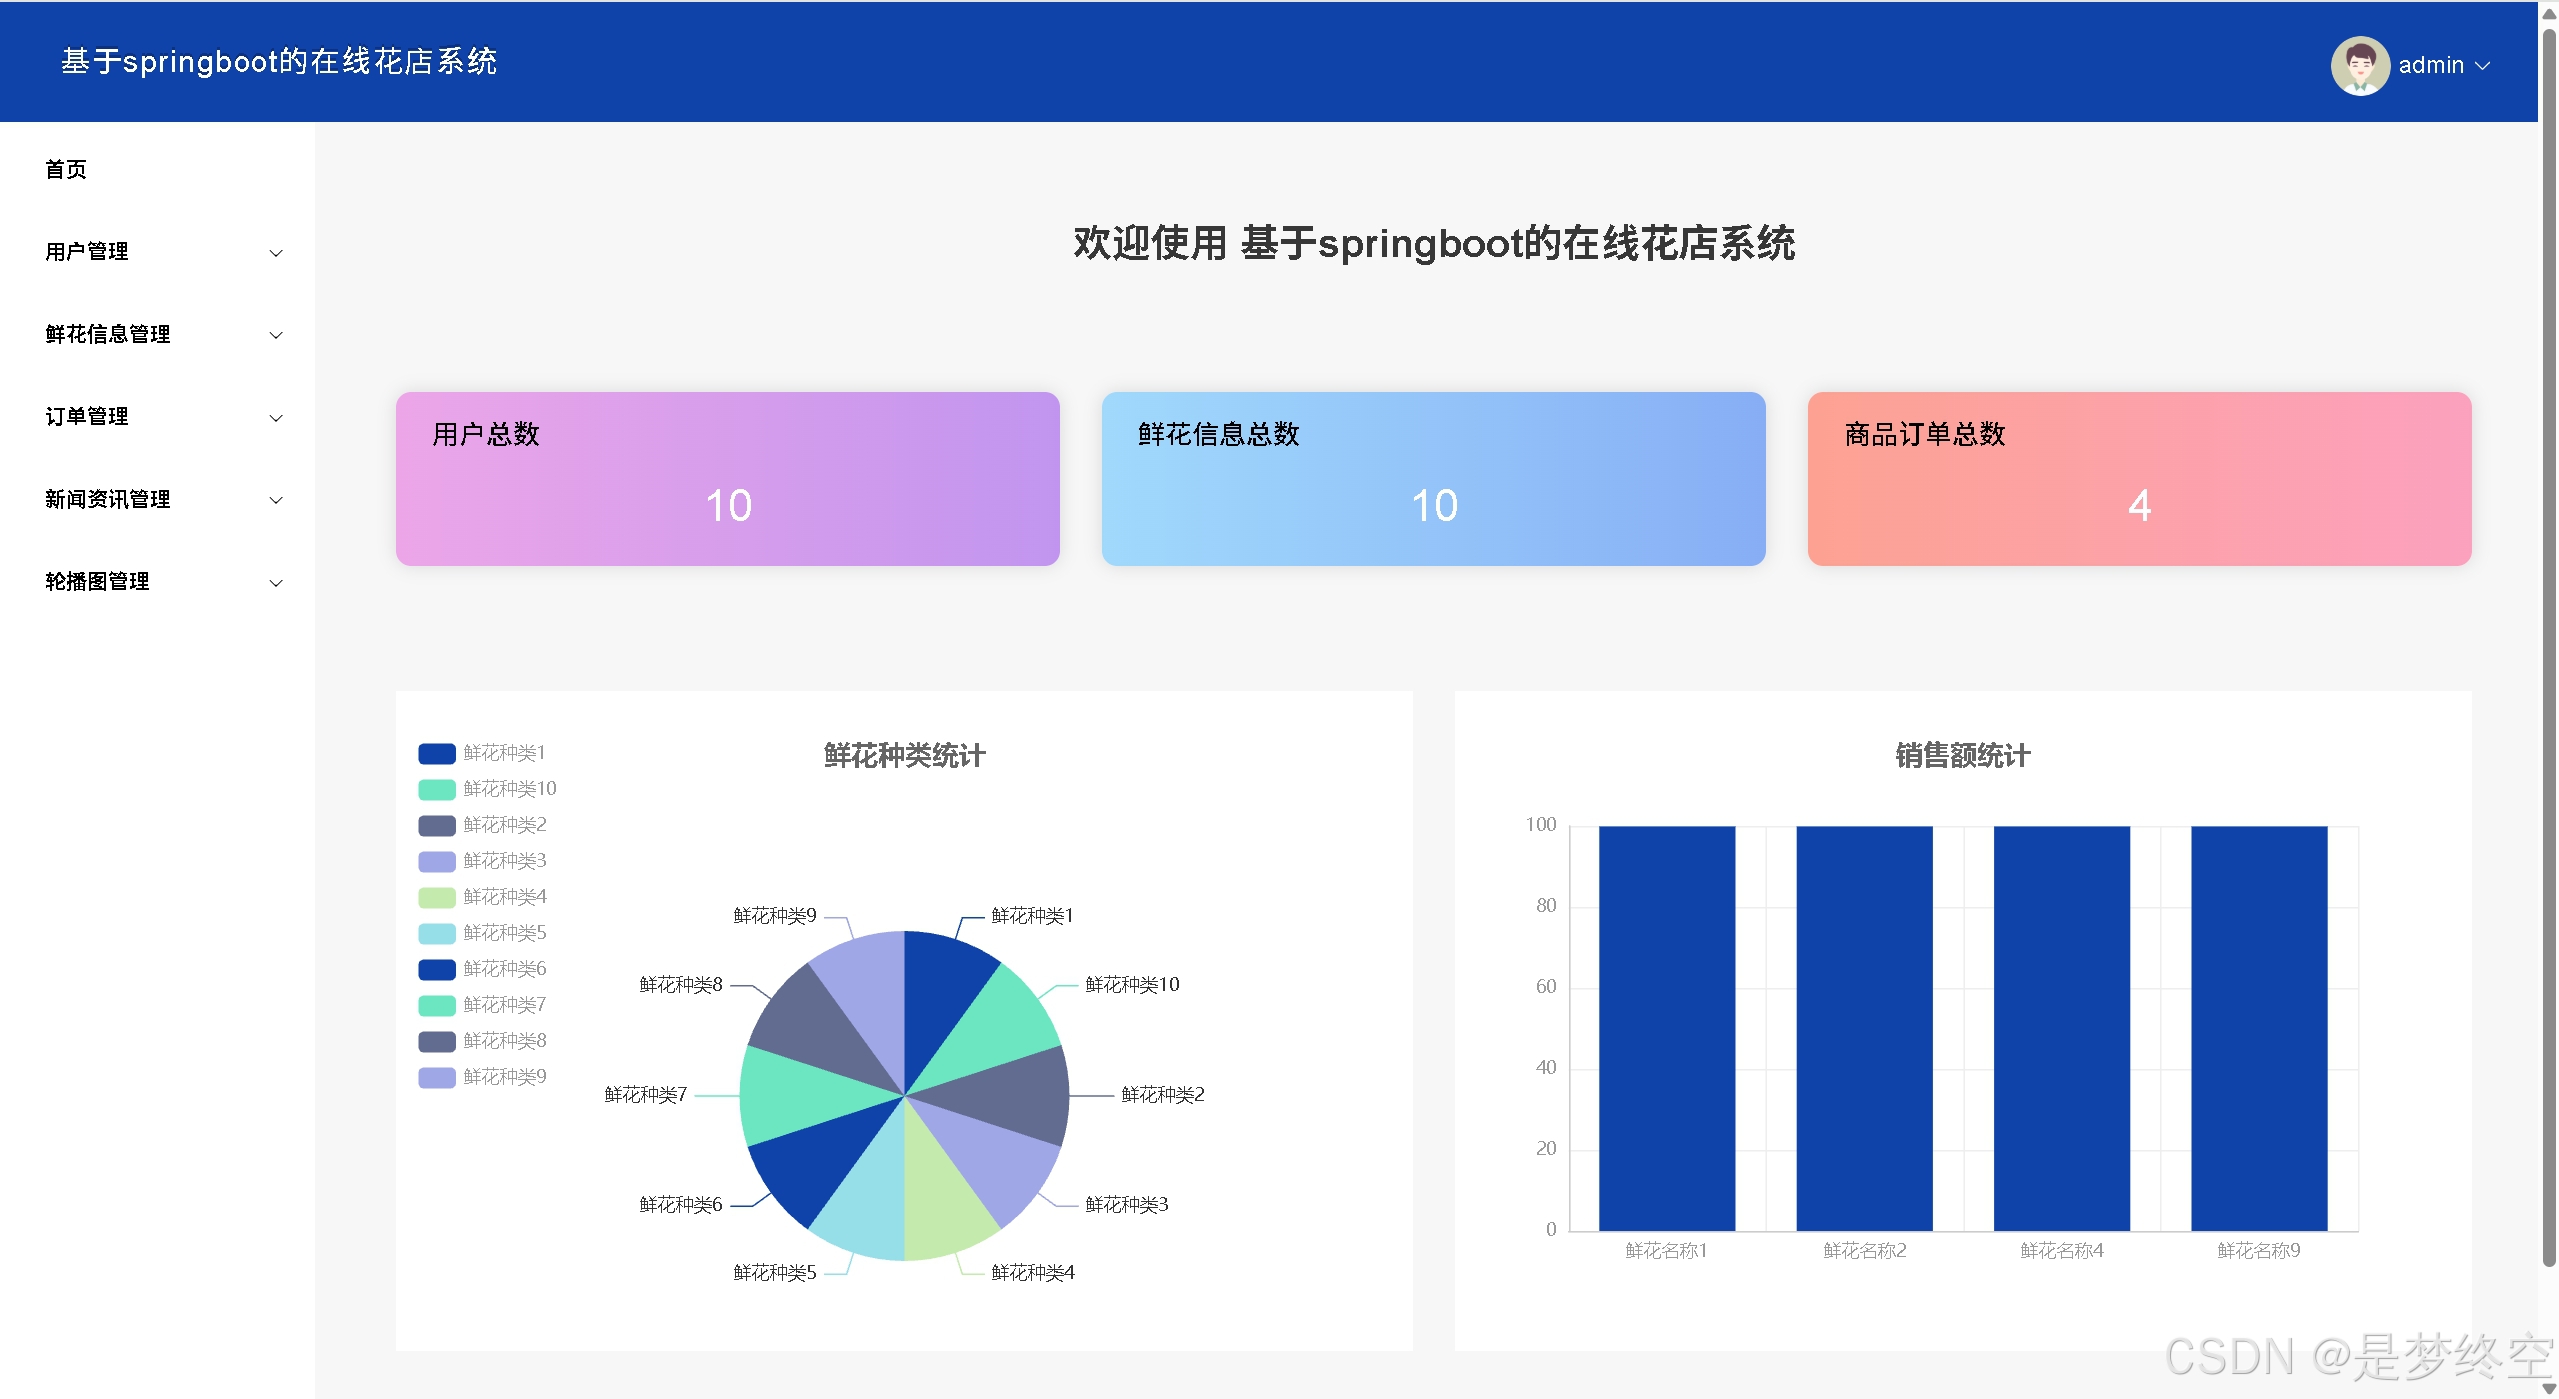Viewport: 2559px width, 1399px height.
Task: Click the 鲜花种类4 legend color swatch
Action: click(x=436, y=896)
